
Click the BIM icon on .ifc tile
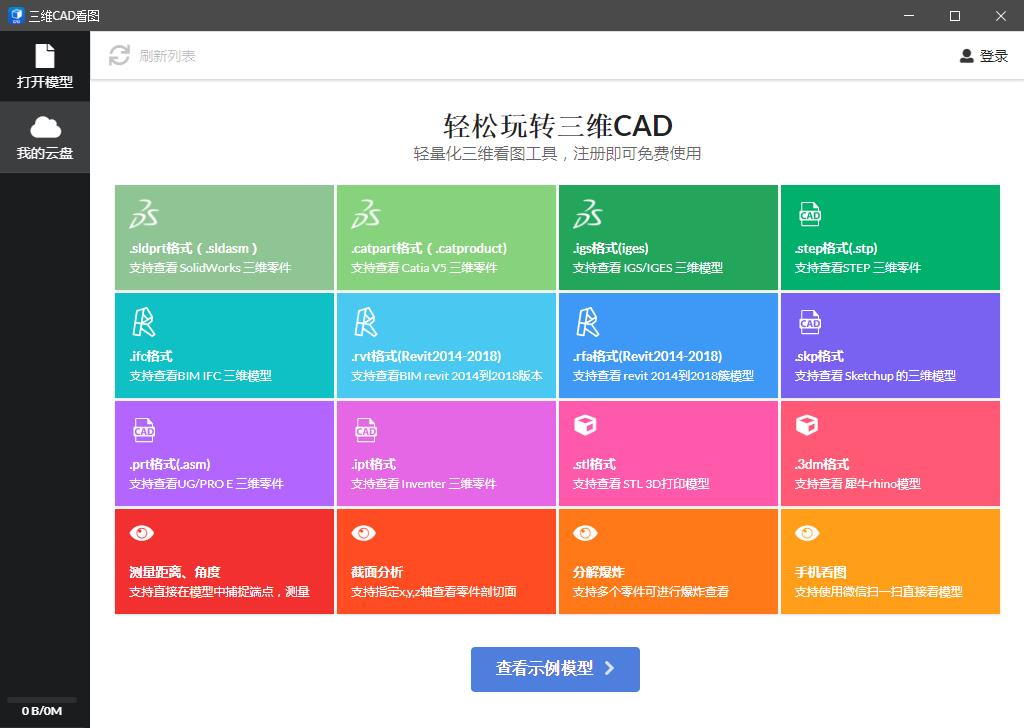144,322
